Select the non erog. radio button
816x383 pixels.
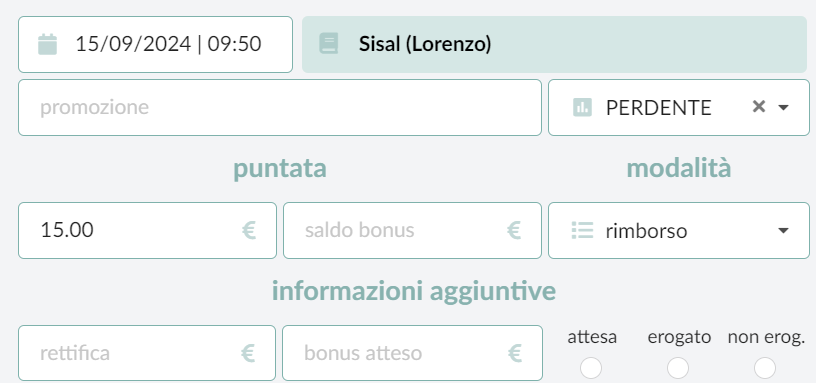click(x=765, y=368)
